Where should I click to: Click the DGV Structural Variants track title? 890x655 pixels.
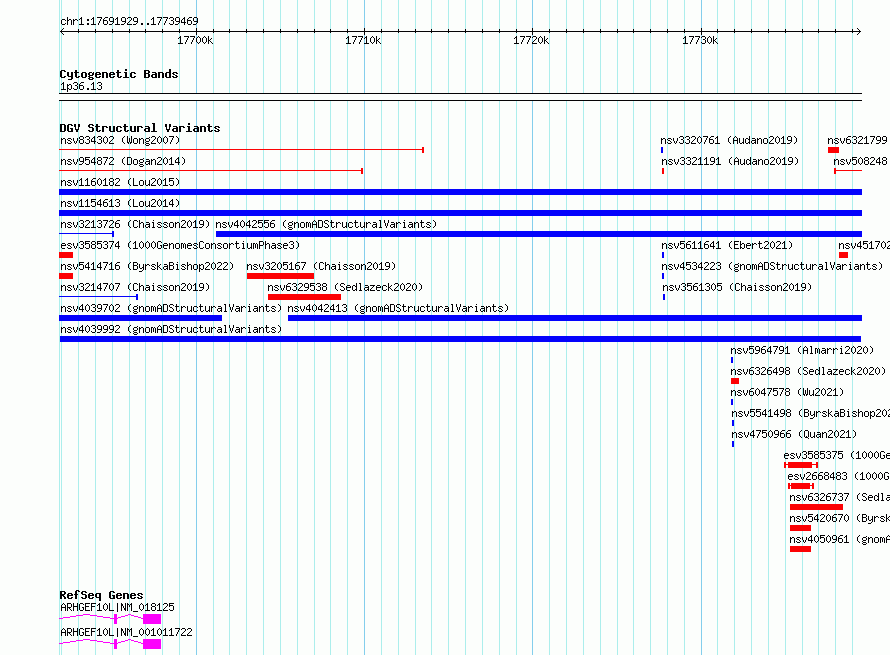[140, 128]
